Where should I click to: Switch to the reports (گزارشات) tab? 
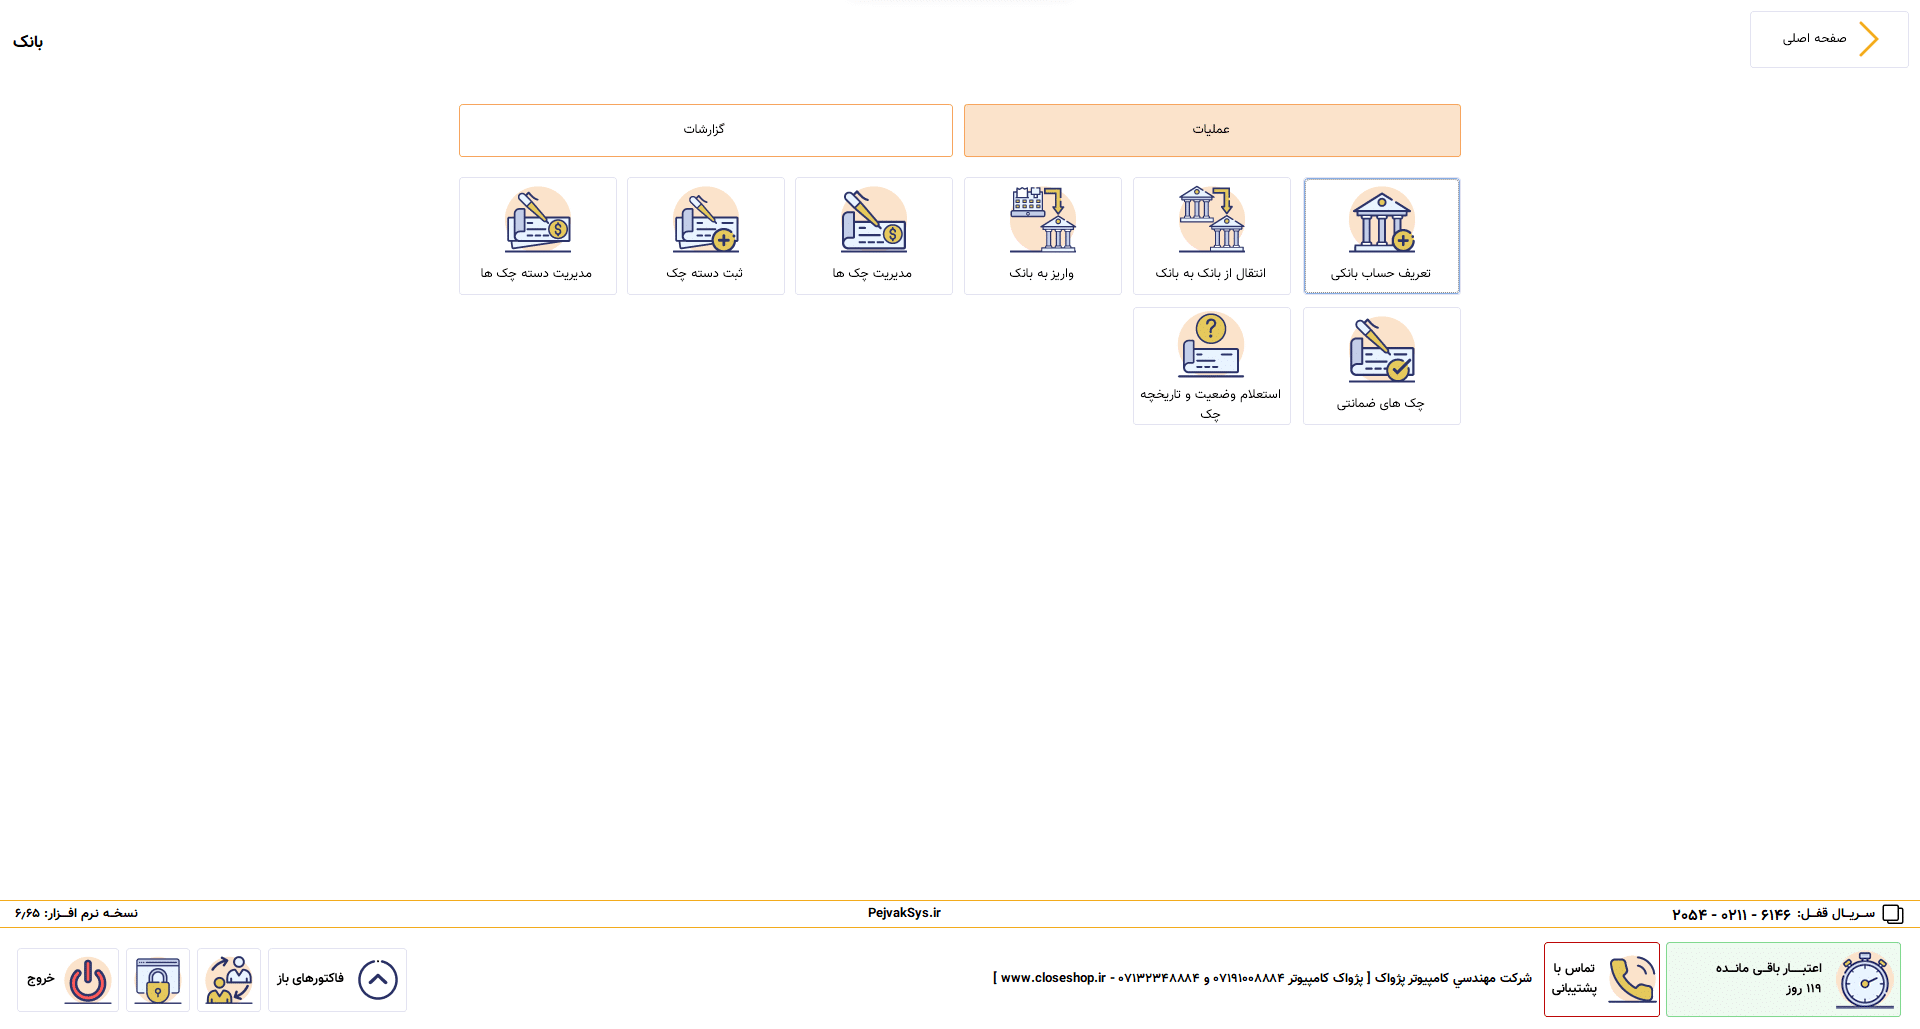pos(706,130)
